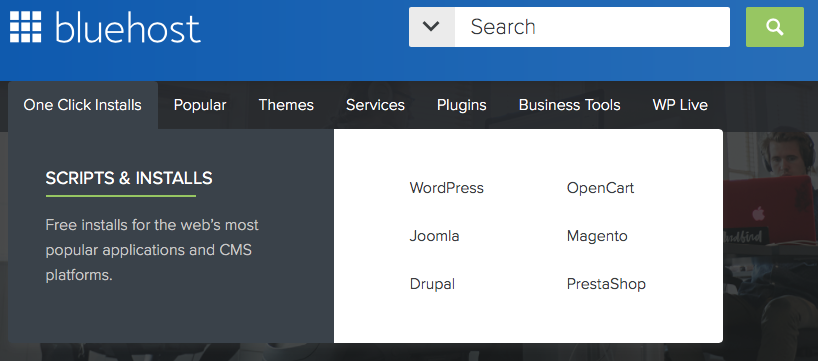
Task: Open the Popular menu item
Action: coord(200,105)
